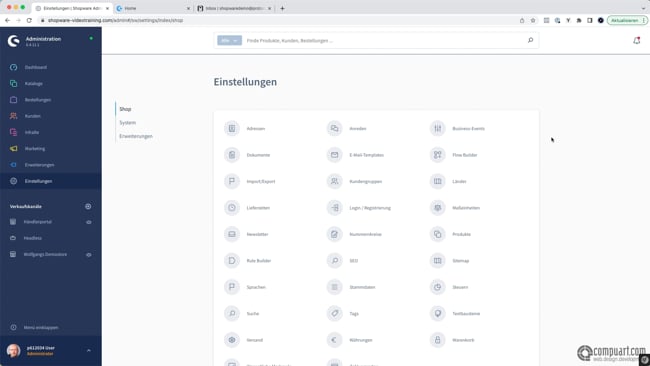This screenshot has width=650, height=366.
Task: Open the Sprachen flag icon
Action: click(232, 287)
